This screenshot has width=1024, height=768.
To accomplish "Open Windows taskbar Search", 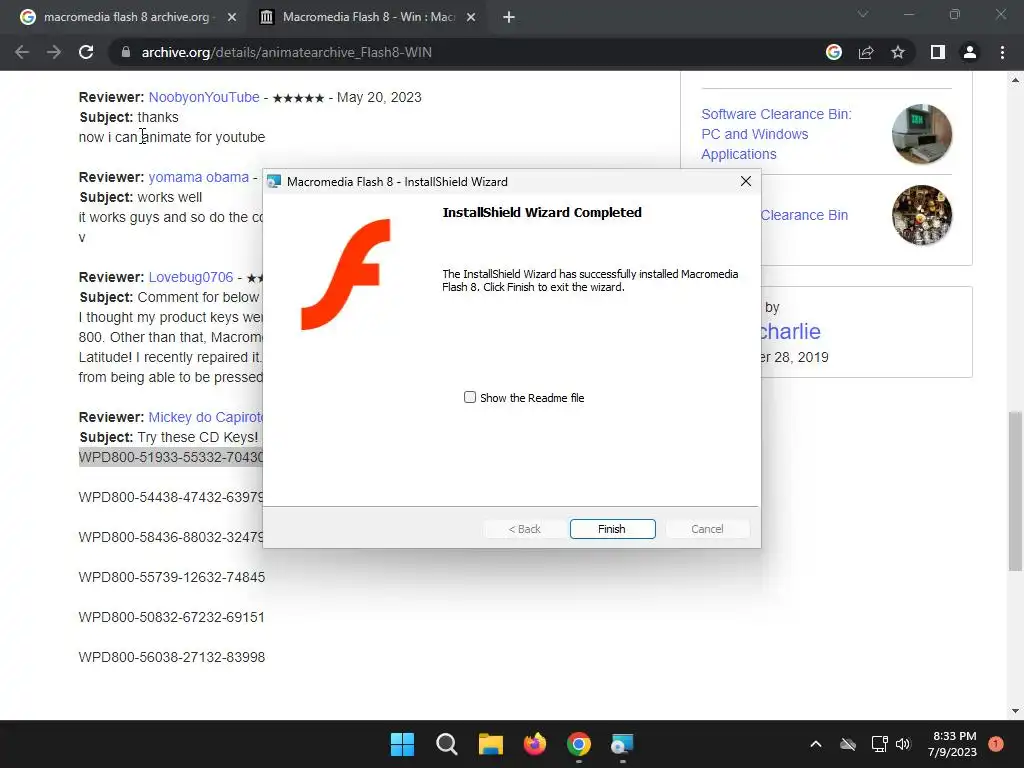I will coord(447,744).
